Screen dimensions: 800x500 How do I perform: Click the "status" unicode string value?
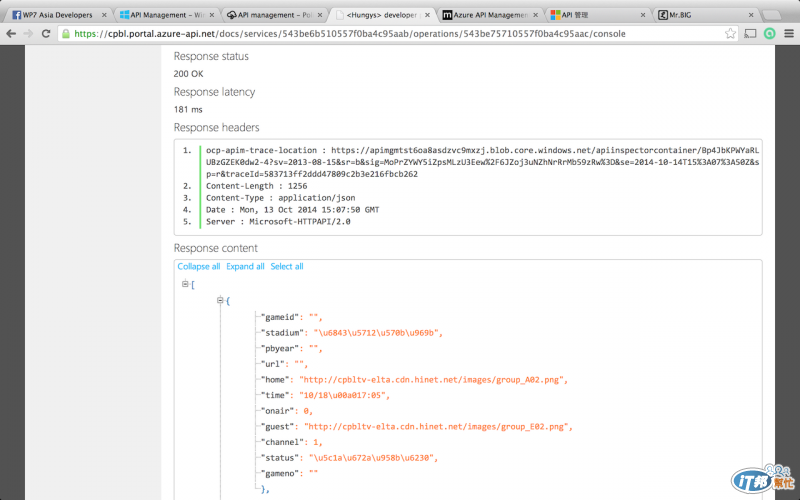point(373,458)
